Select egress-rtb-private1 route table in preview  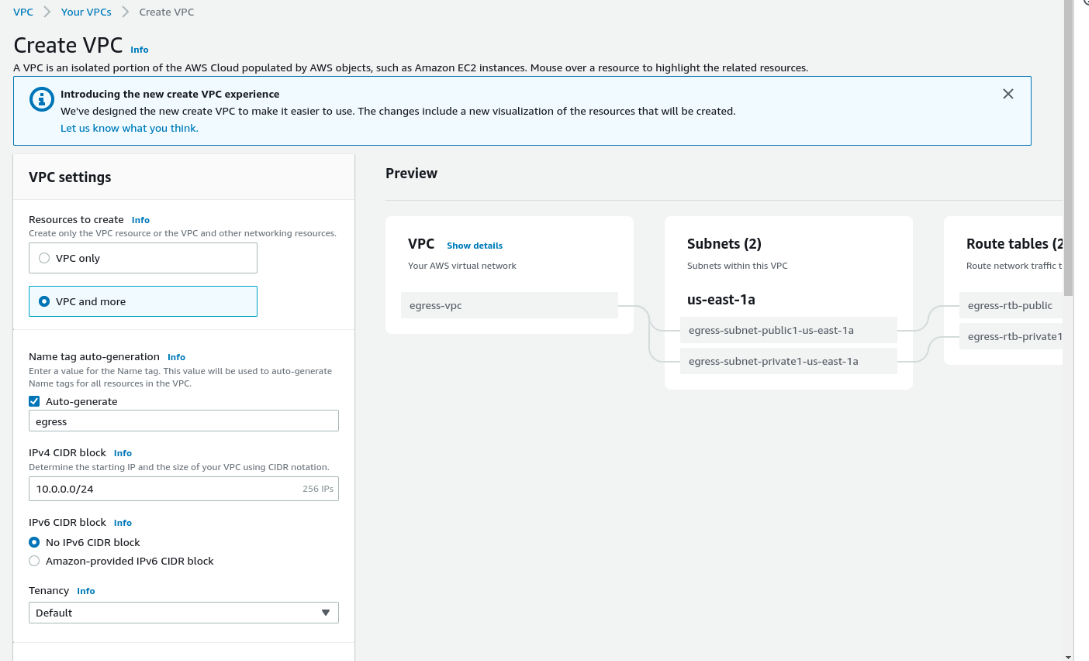click(1011, 336)
